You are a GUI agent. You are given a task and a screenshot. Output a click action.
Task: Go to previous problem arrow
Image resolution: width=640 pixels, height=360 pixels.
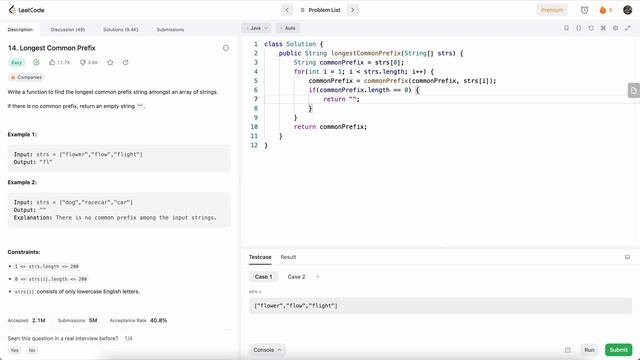click(287, 10)
